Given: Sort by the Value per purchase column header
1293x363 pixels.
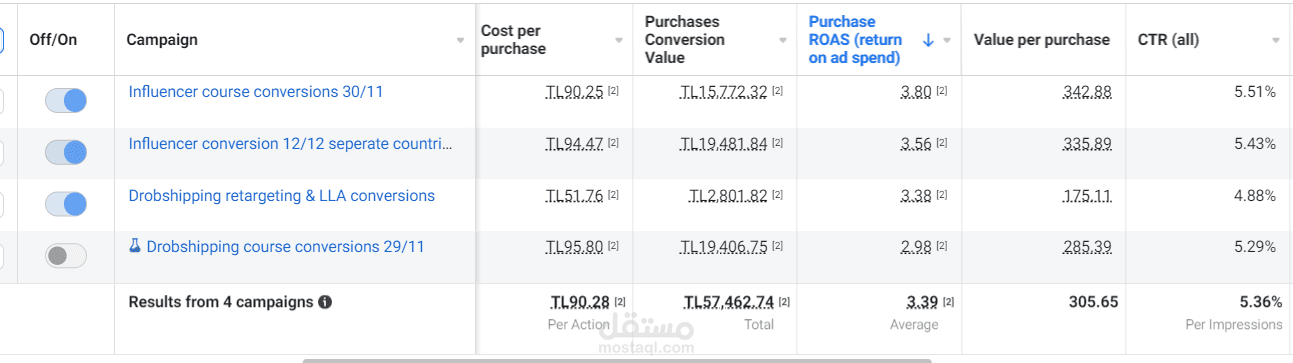Looking at the screenshot, I should point(1041,40).
